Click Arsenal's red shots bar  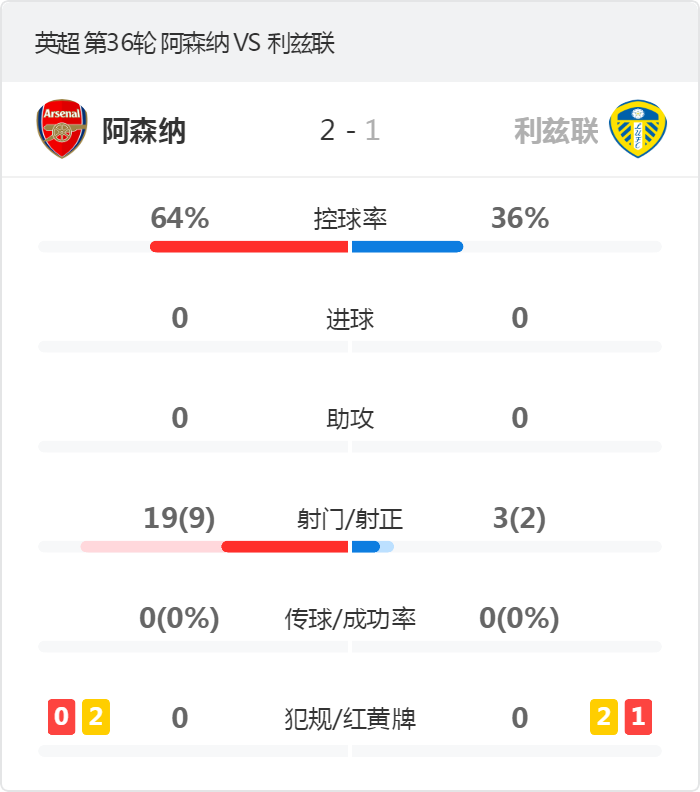coord(284,547)
